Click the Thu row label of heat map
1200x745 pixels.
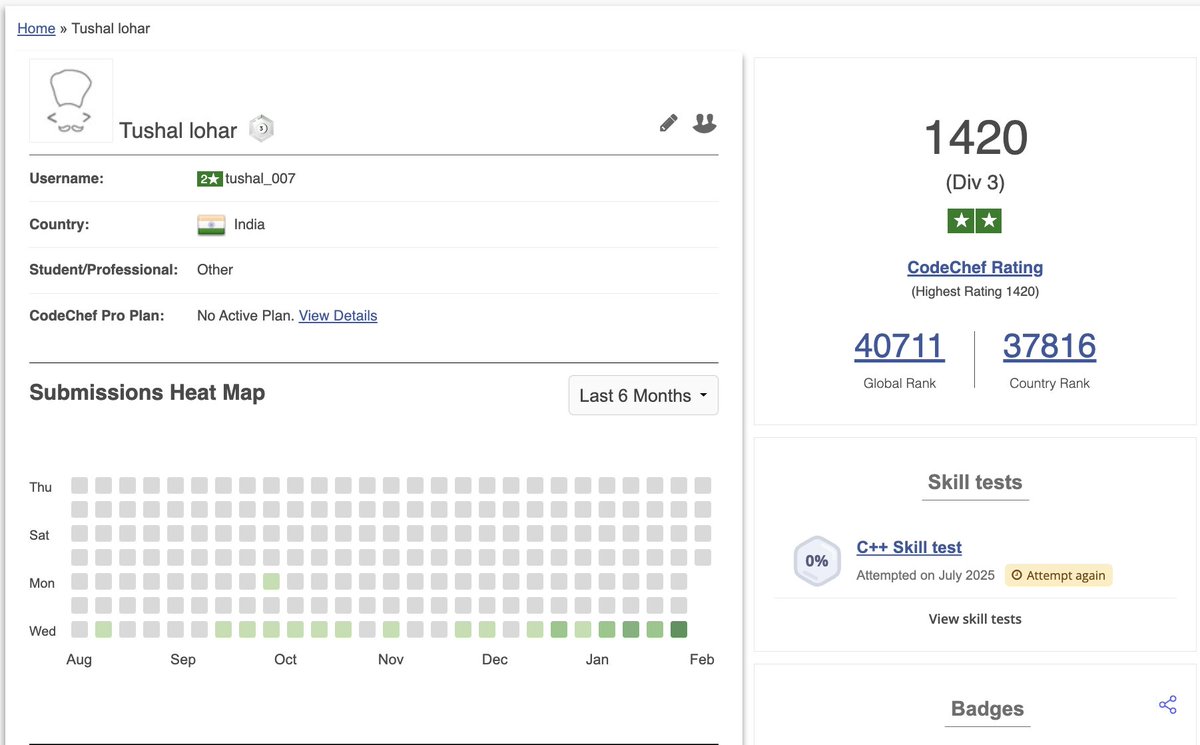pyautogui.click(x=41, y=487)
